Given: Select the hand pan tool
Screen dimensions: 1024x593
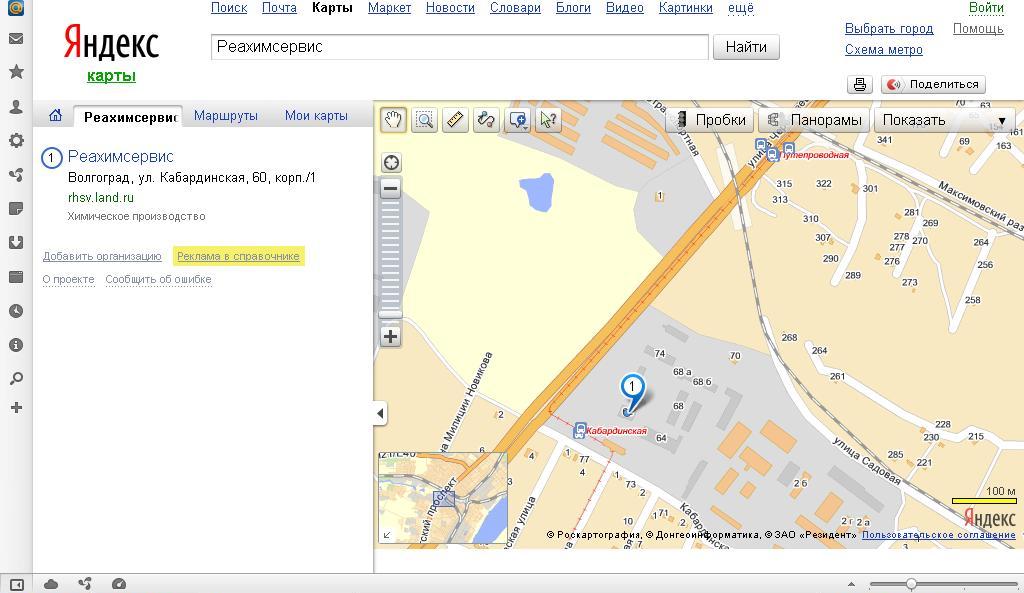Looking at the screenshot, I should pyautogui.click(x=393, y=120).
